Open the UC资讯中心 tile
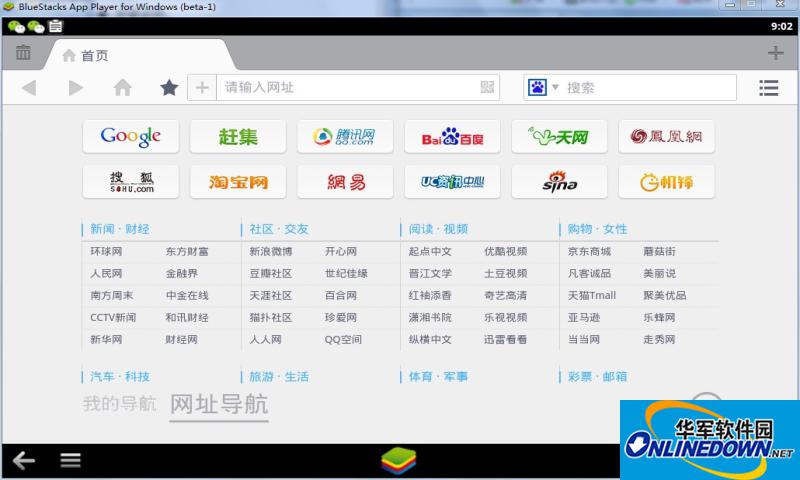The width and height of the screenshot is (800, 480). coord(452,182)
